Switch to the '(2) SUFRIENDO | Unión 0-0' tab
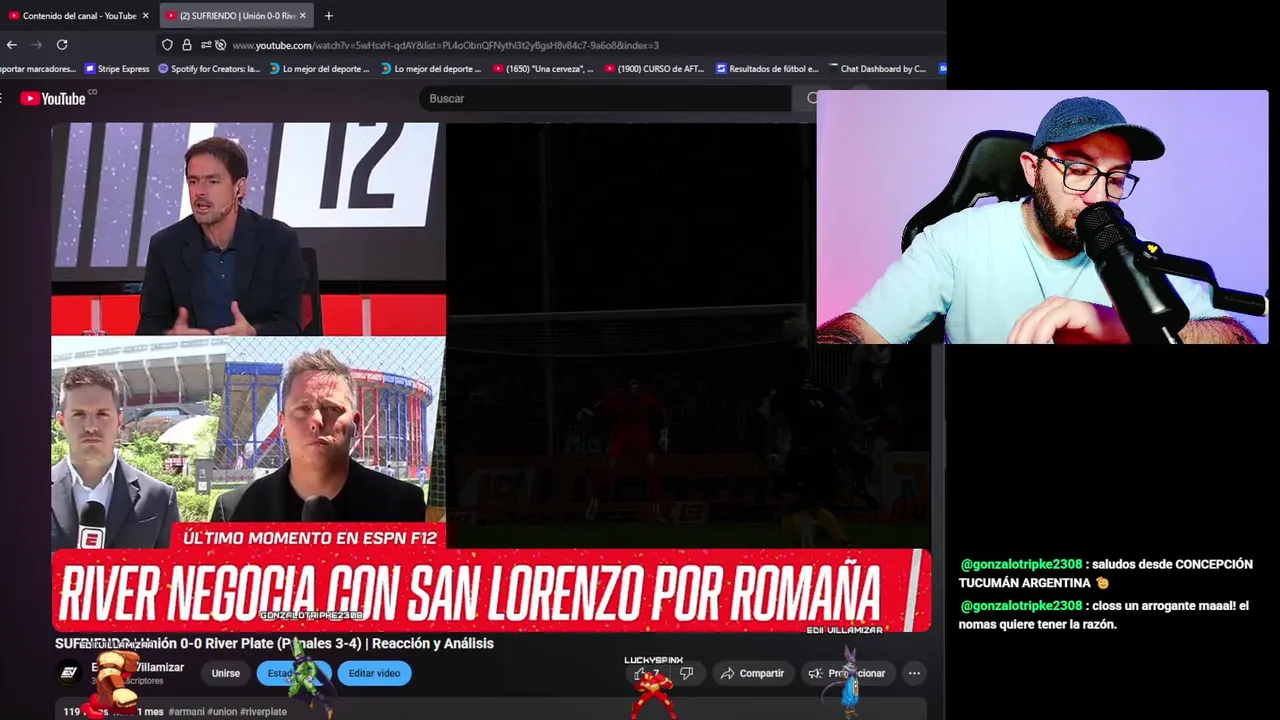The width and height of the screenshot is (1280, 720). coord(235,16)
